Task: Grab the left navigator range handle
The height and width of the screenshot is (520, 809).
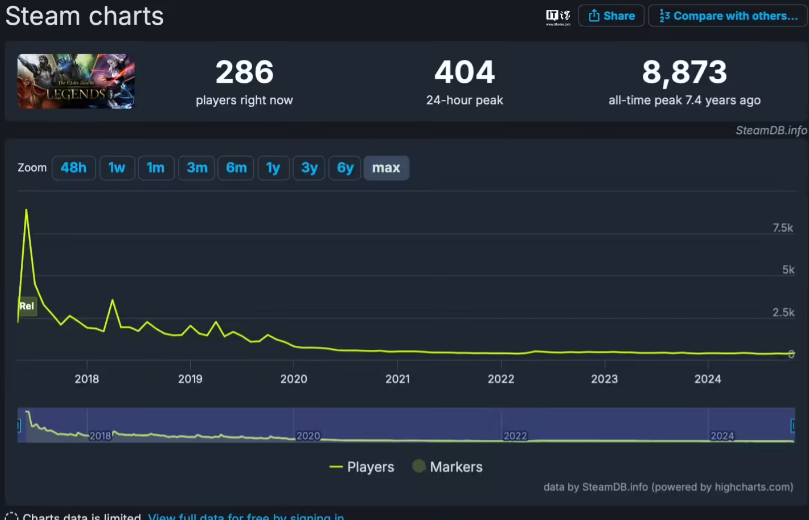Action: point(19,426)
